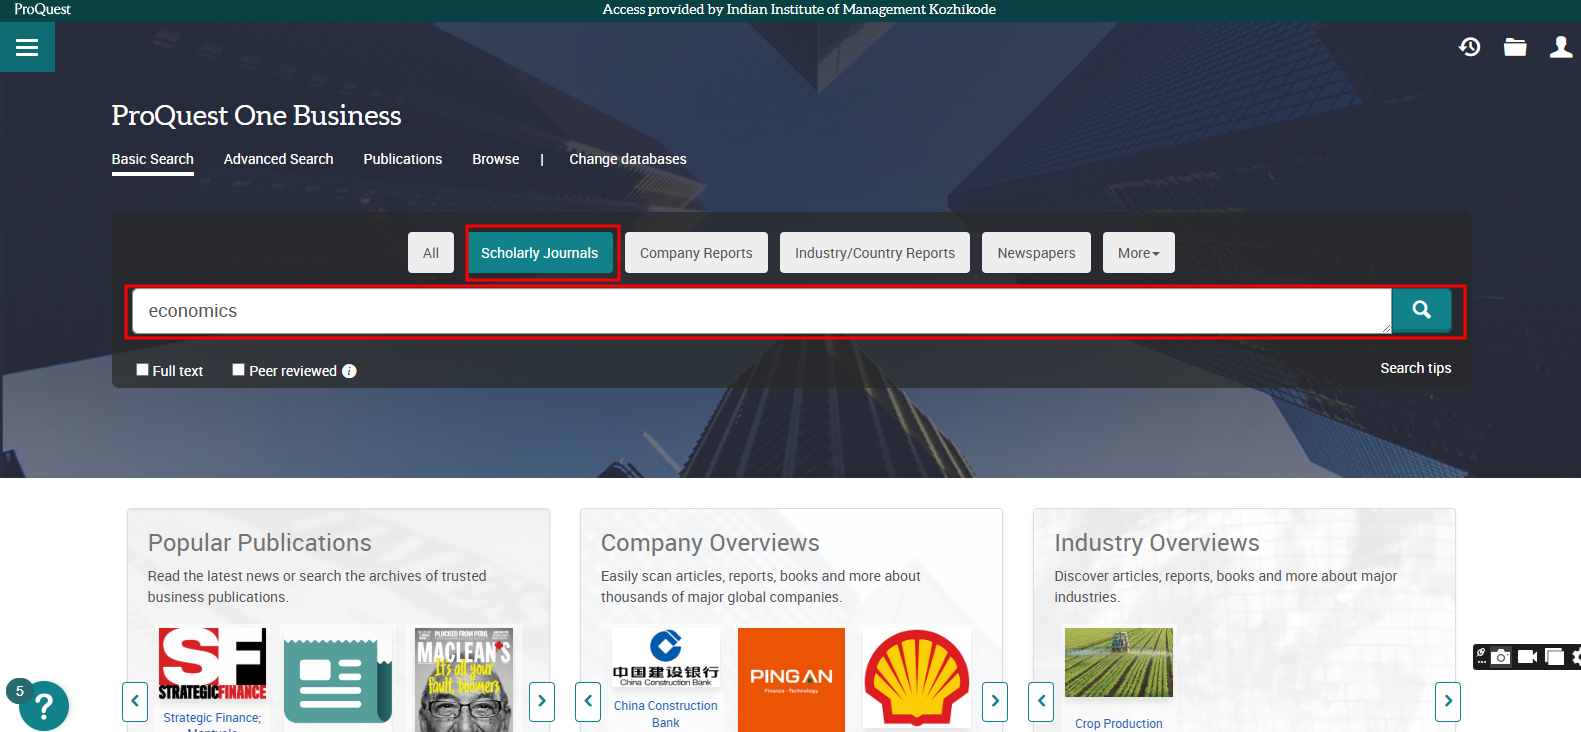1581x732 pixels.
Task: Click the magnifying glass search button
Action: (1421, 311)
